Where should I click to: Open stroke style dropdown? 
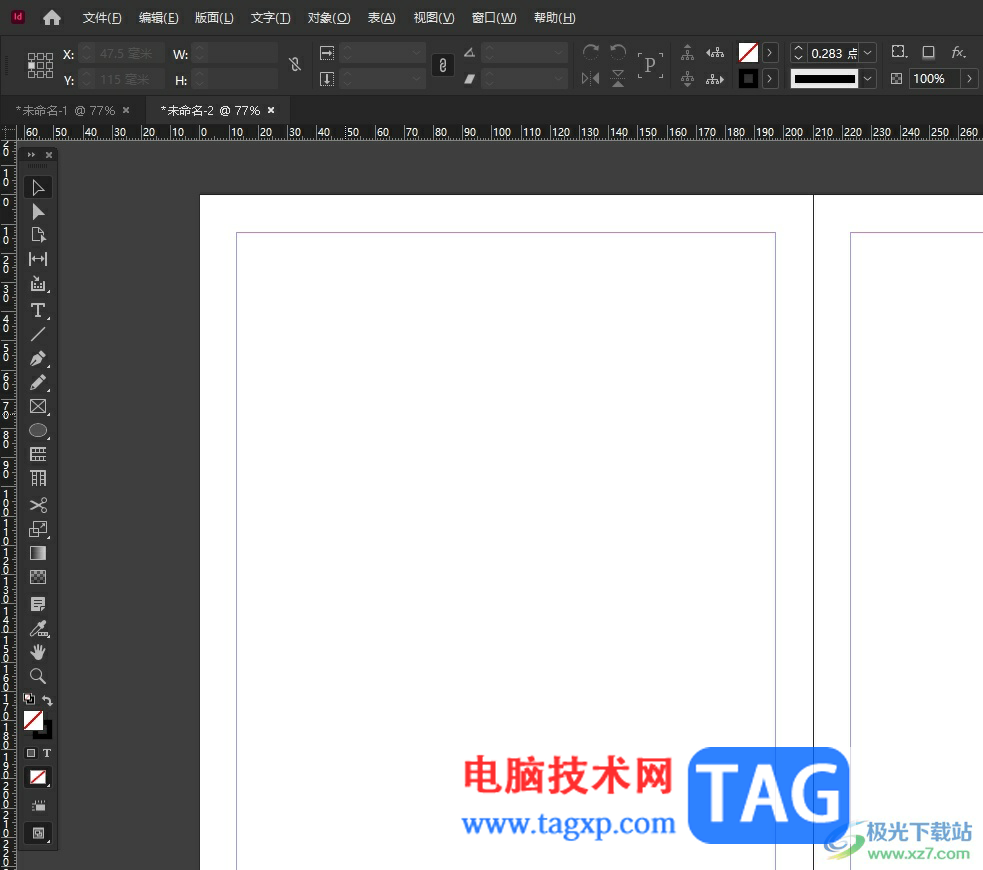[868, 78]
